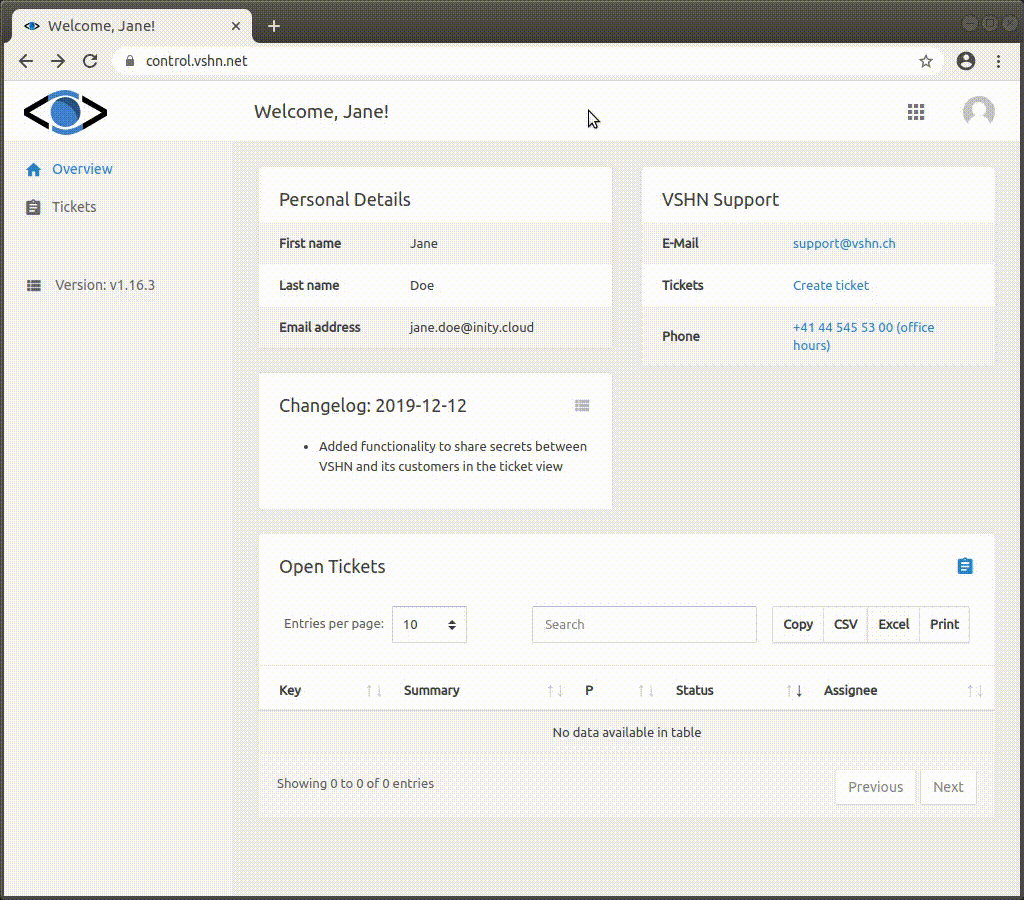The width and height of the screenshot is (1024, 900).
Task: Click the list icon beside Version v1.16.3
Action: (32, 285)
